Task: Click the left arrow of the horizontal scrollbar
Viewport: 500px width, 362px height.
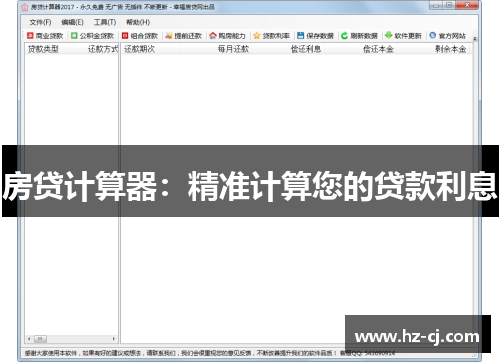Action: [29, 339]
